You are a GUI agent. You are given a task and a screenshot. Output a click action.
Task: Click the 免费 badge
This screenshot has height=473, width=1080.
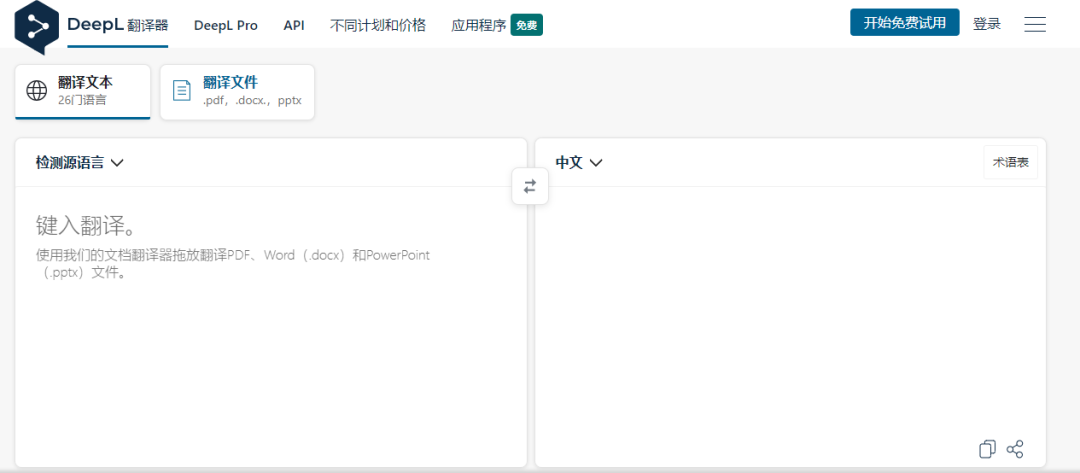coord(526,25)
